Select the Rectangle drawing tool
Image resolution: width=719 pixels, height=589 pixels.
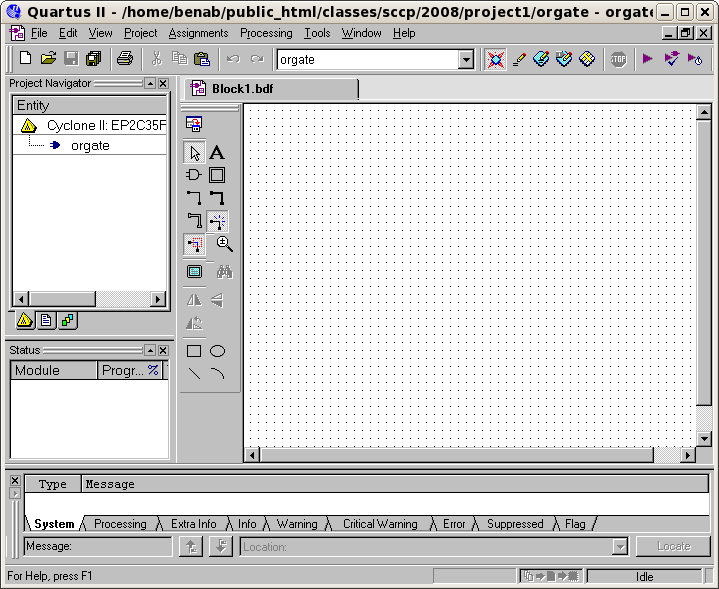click(194, 351)
